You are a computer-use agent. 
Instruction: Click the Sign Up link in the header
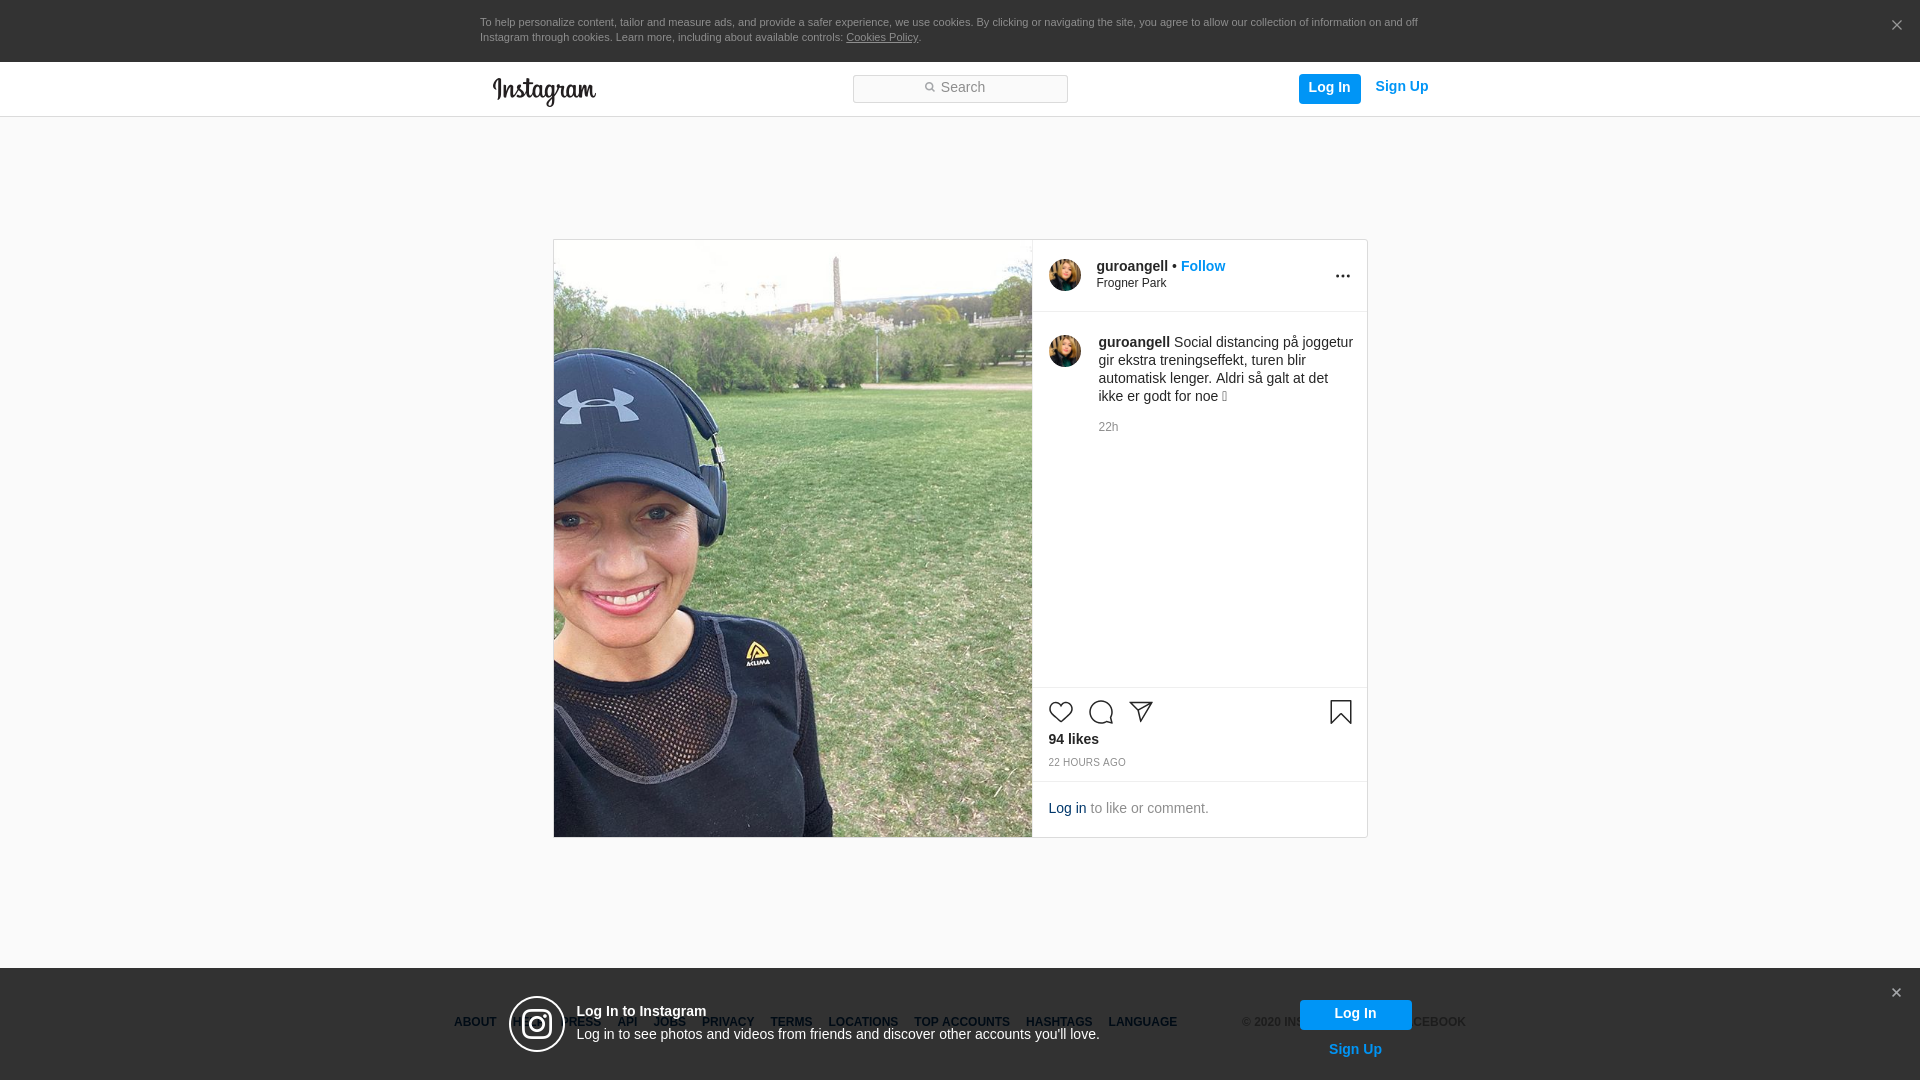coord(1401,87)
